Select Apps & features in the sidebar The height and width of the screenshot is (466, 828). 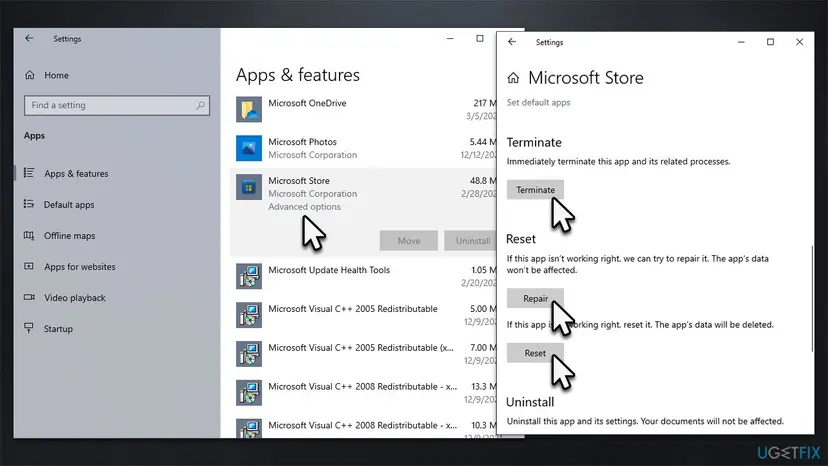[x=76, y=173]
